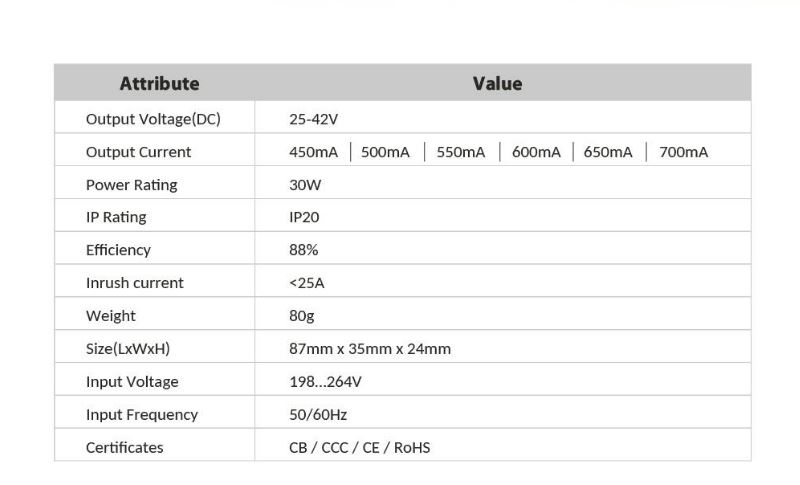Select the 500mA output current value
The image size is (800, 485).
pyautogui.click(x=385, y=152)
